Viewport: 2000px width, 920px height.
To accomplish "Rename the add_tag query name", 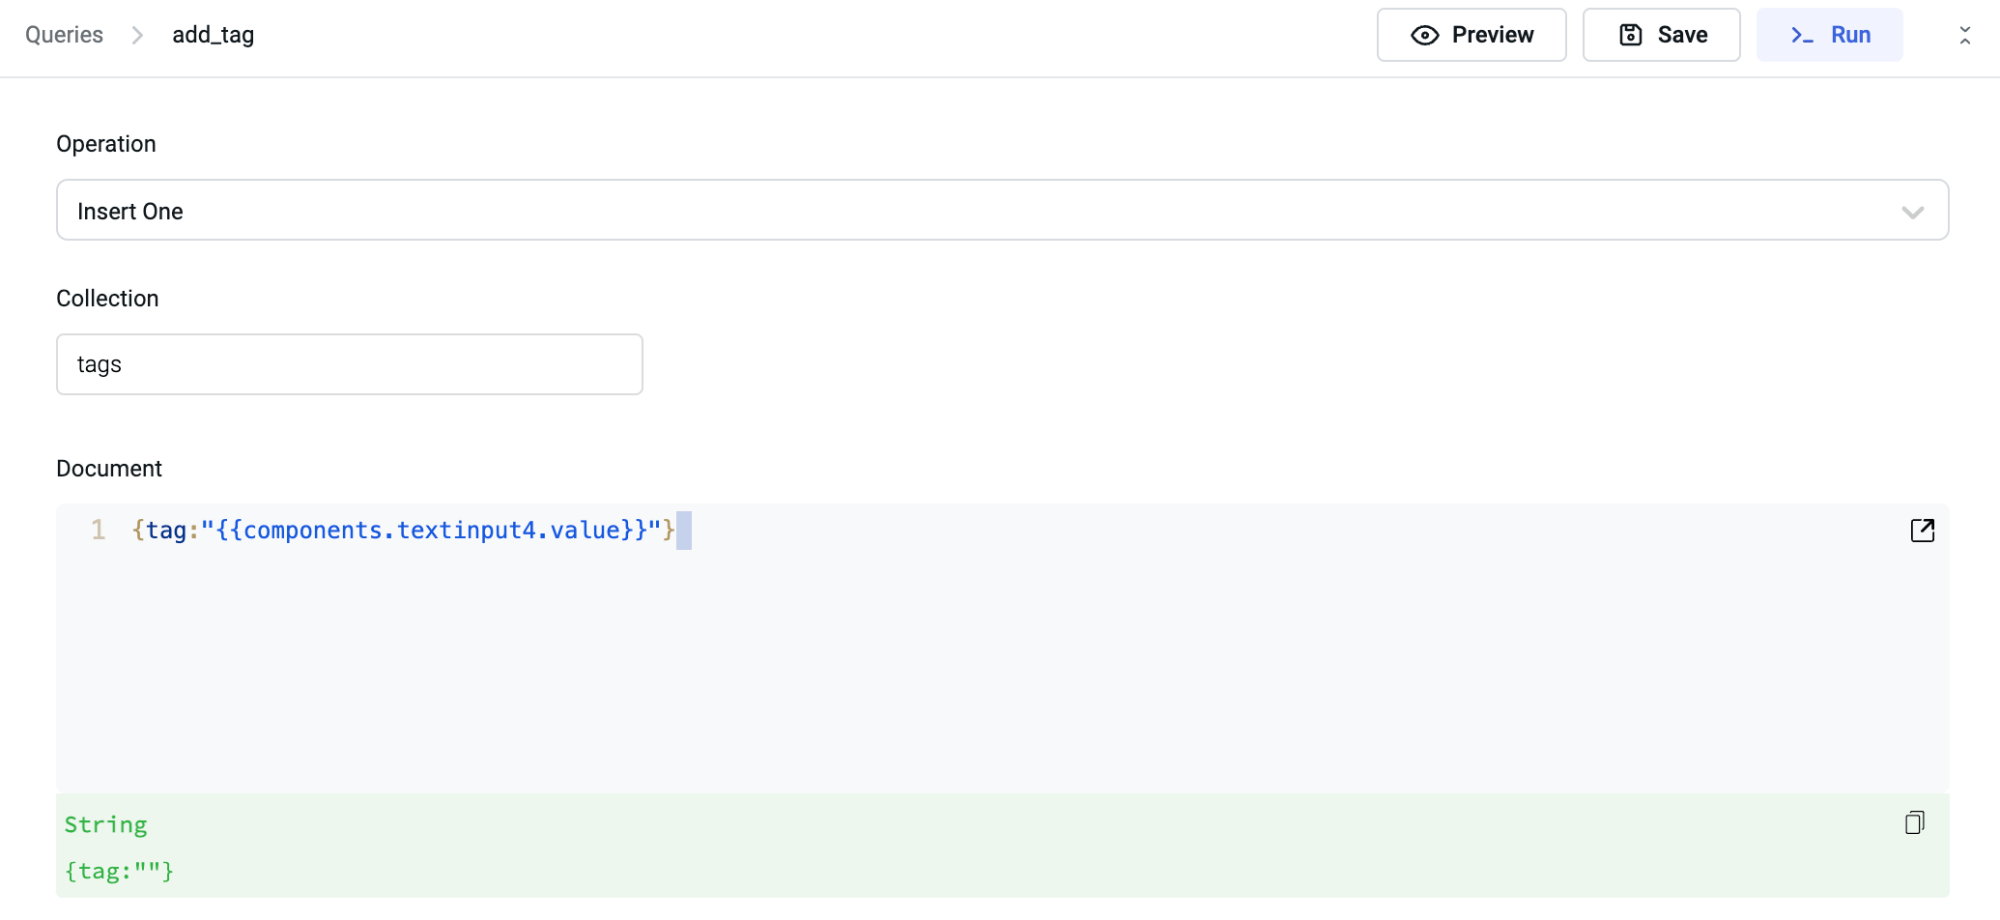I will [213, 35].
